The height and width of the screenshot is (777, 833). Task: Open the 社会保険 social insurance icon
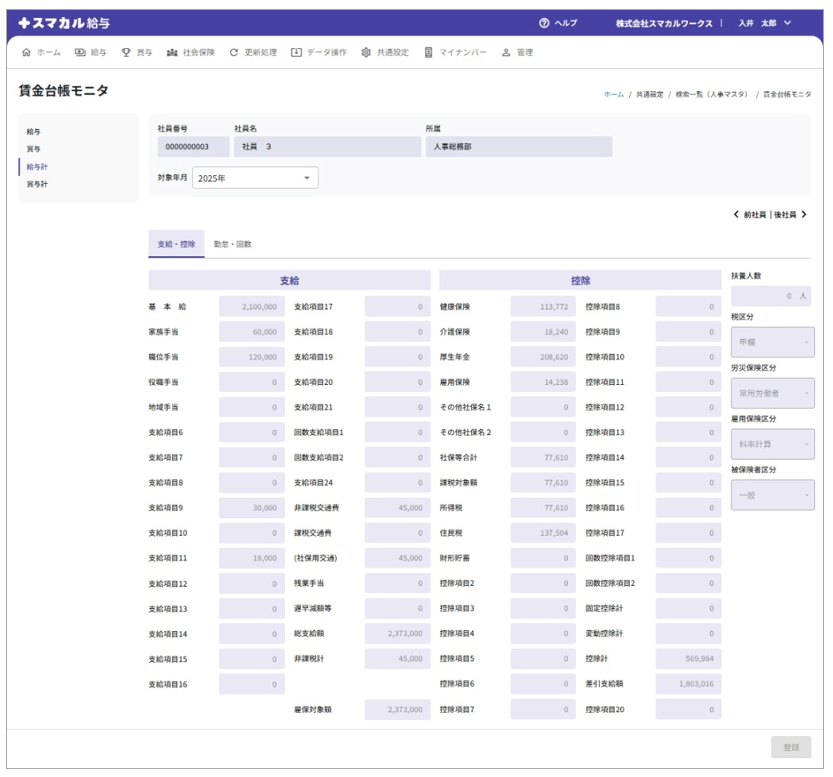click(x=172, y=52)
